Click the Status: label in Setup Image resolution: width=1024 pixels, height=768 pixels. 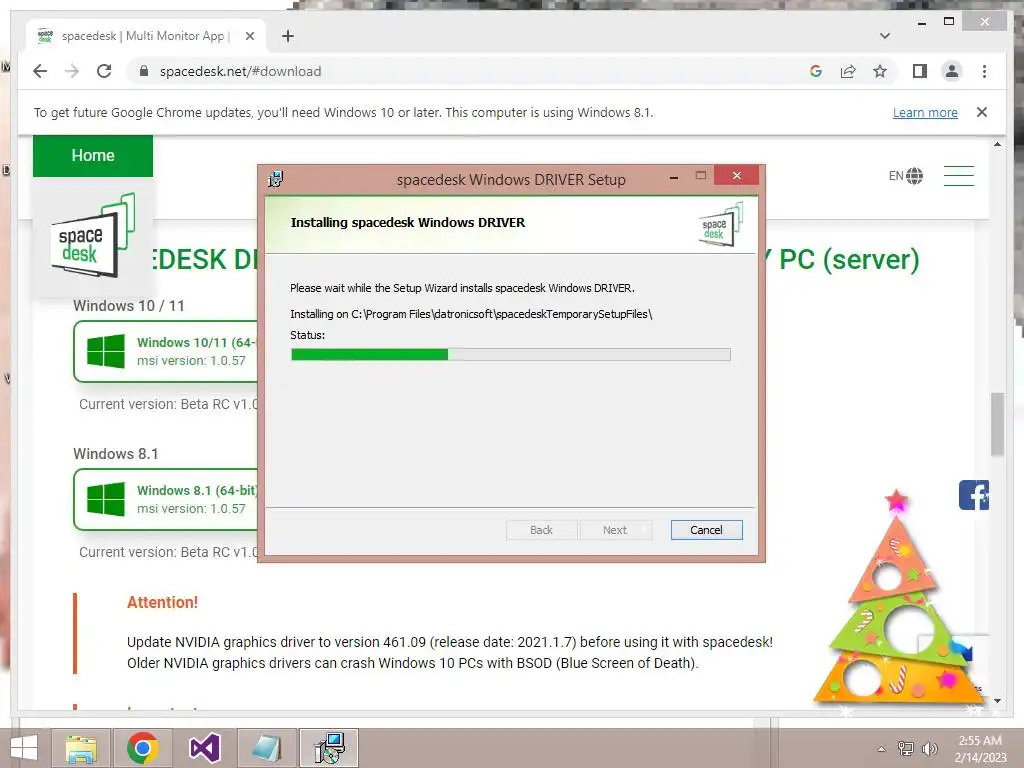(308, 335)
